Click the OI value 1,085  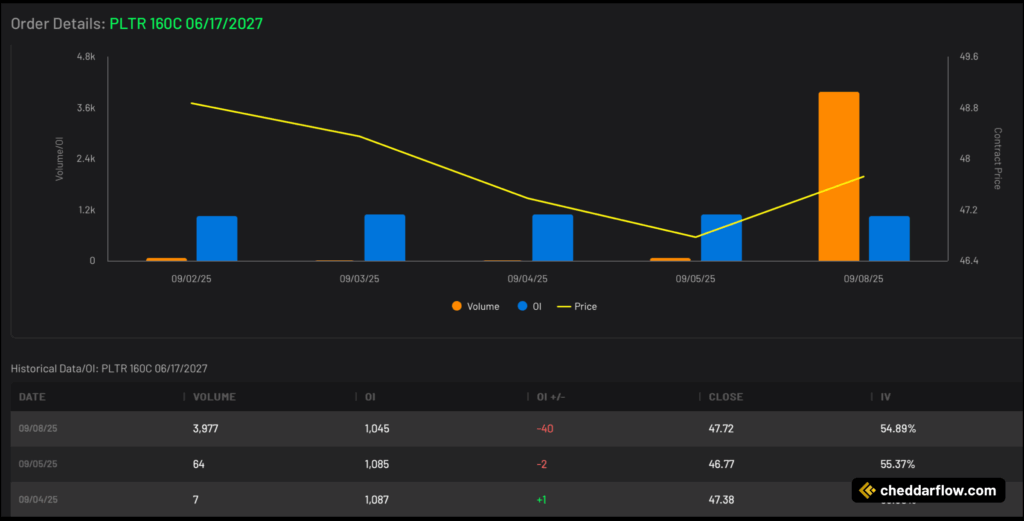coord(377,464)
